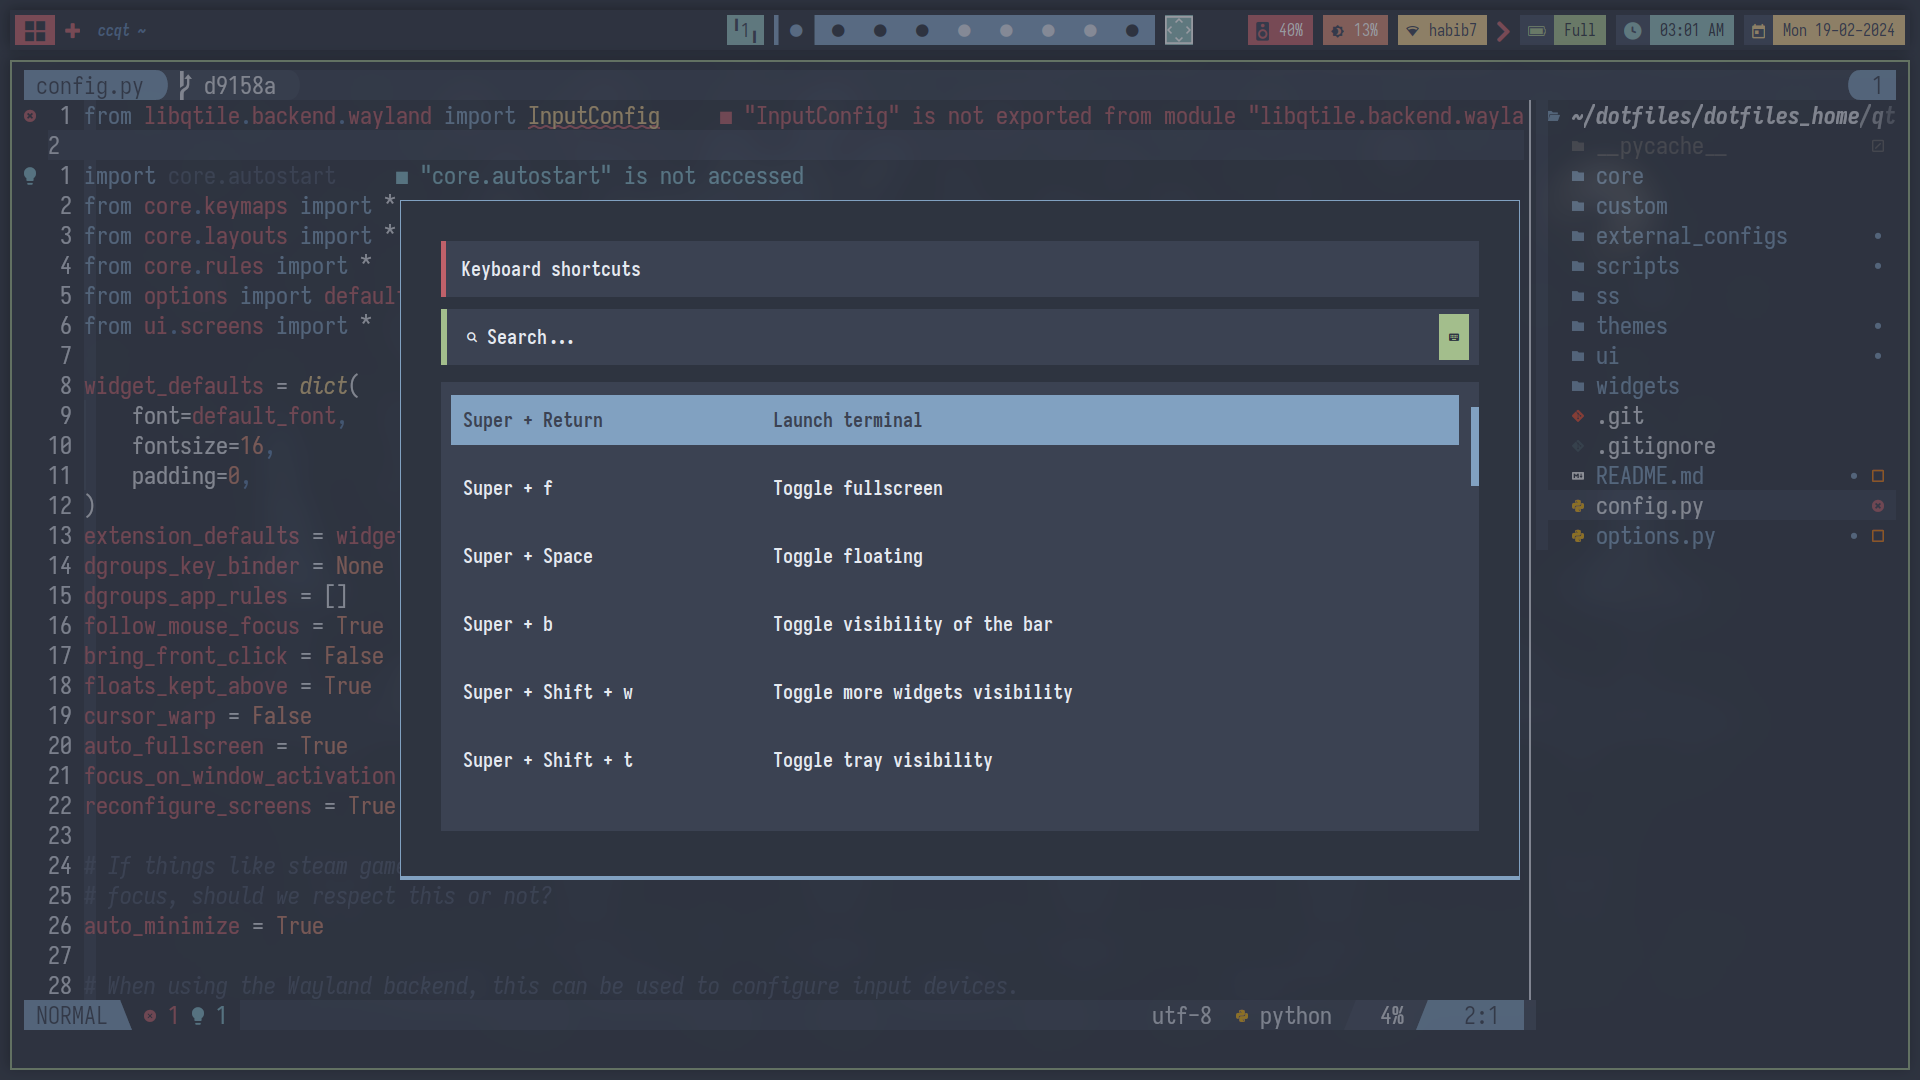Expand the ss folder
Image resolution: width=1920 pixels, height=1080 pixels.
(1607, 296)
